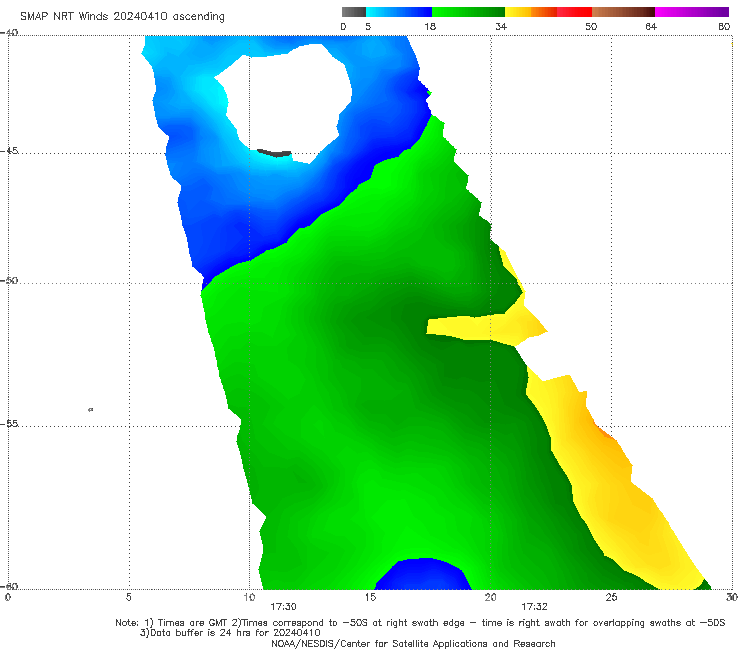The height and width of the screenshot is (650, 740).
Task: Click longitude axis label '10'
Action: [249, 598]
